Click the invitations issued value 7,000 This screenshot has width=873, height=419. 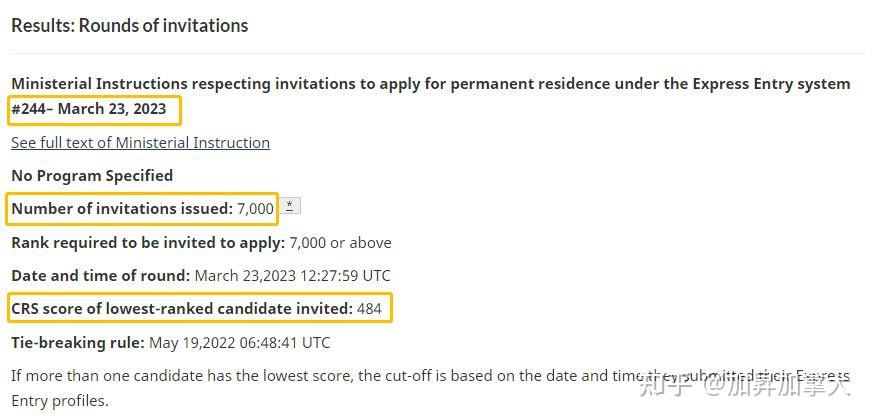pos(255,209)
